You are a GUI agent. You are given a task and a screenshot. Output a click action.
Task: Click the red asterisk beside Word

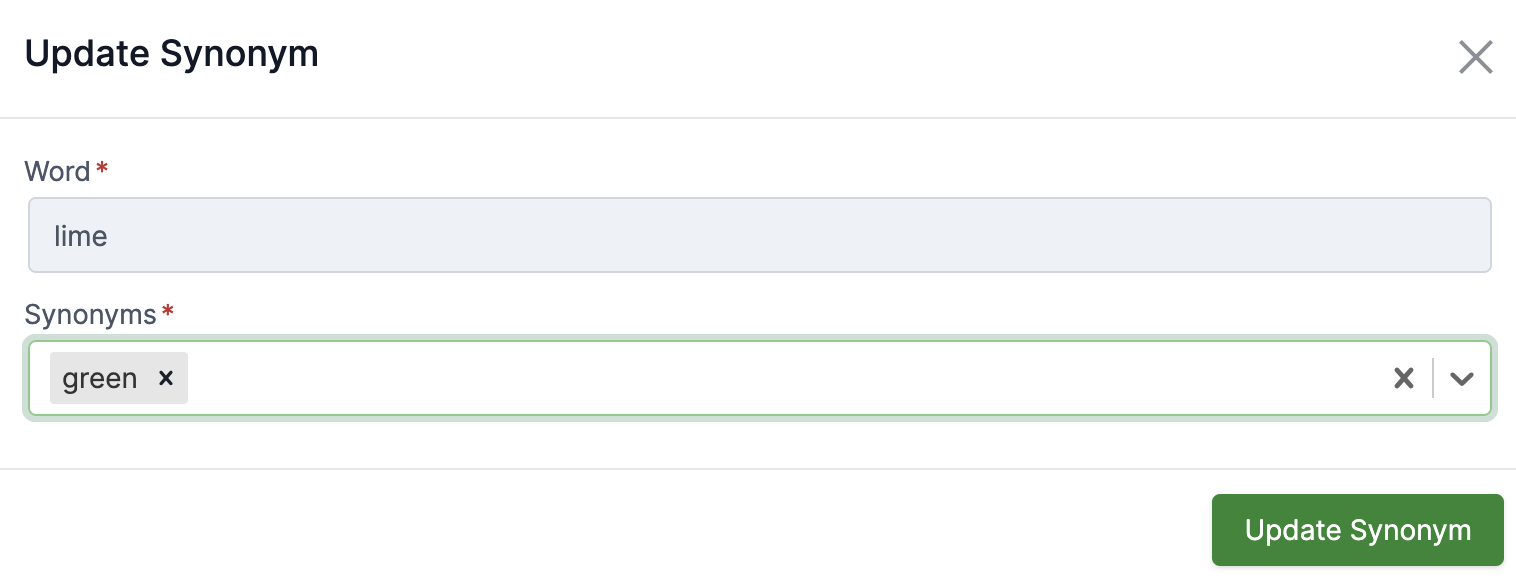(x=102, y=170)
